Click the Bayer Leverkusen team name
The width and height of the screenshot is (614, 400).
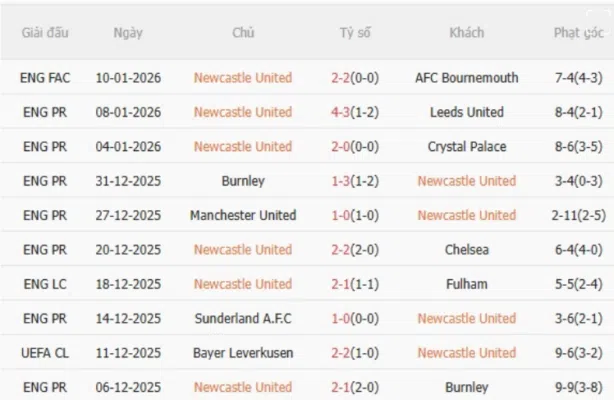point(243,353)
